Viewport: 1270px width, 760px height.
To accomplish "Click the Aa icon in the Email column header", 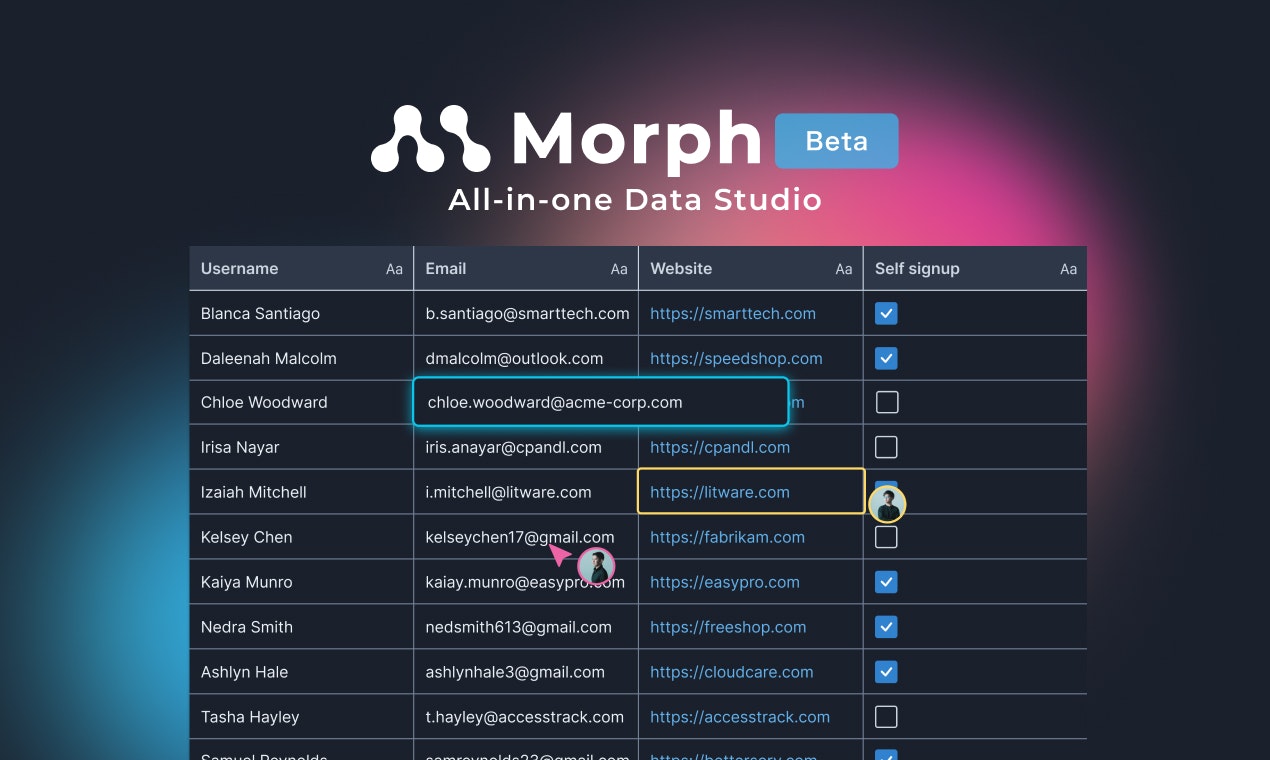I will [619, 268].
